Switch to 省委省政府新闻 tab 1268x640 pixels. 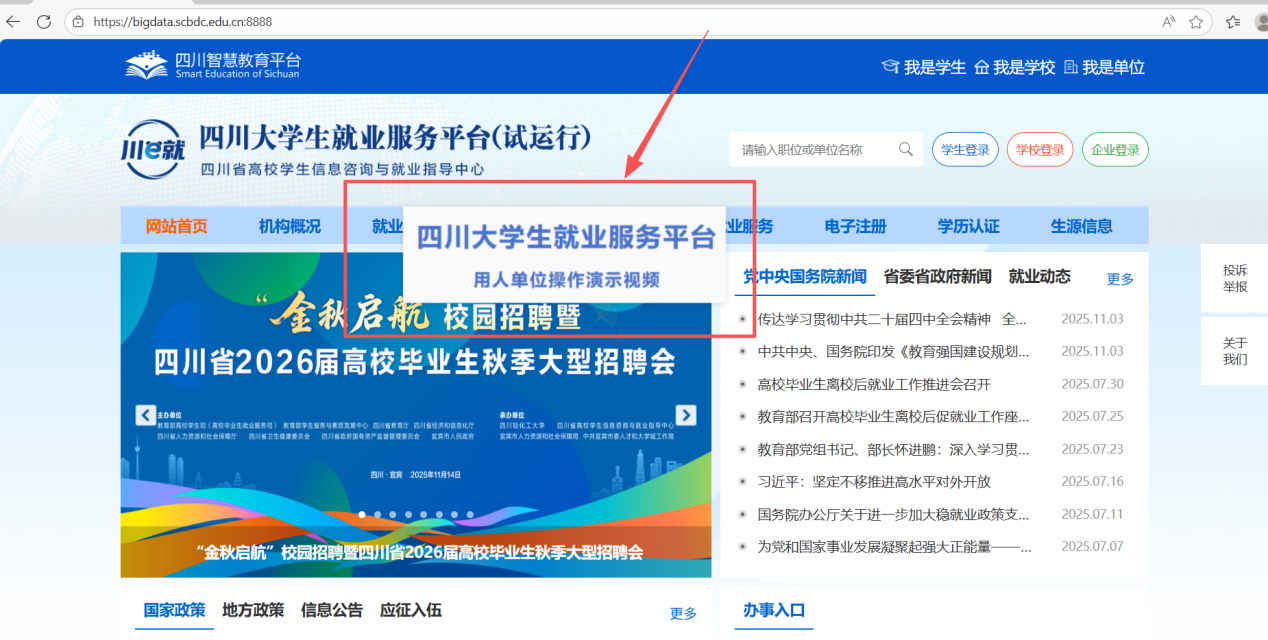coord(937,277)
